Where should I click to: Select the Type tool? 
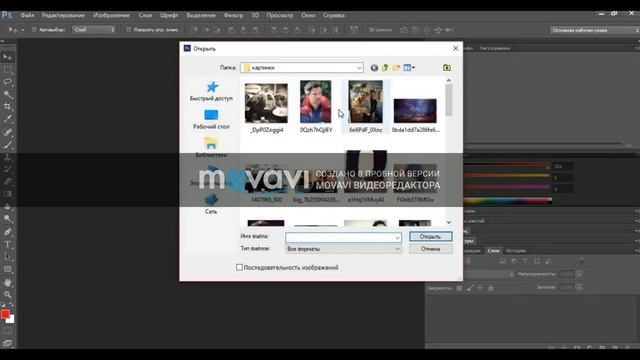pyautogui.click(x=8, y=244)
